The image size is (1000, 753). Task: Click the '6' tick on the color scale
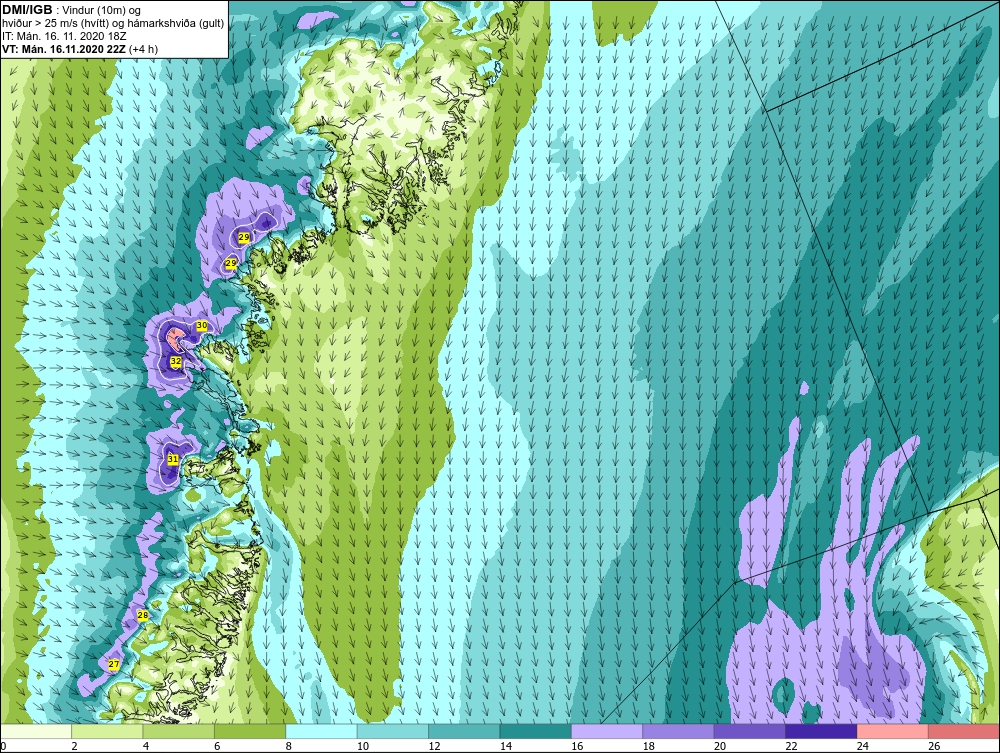(x=217, y=746)
